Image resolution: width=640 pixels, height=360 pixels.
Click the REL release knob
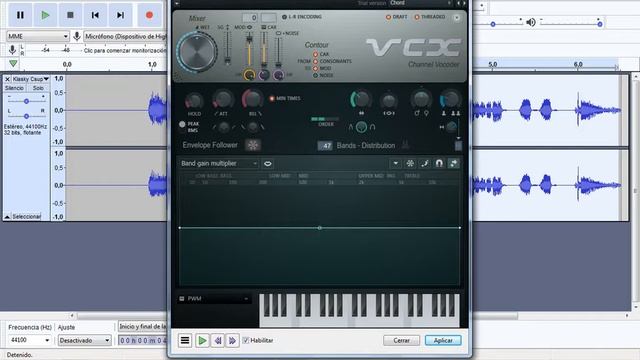click(x=252, y=99)
